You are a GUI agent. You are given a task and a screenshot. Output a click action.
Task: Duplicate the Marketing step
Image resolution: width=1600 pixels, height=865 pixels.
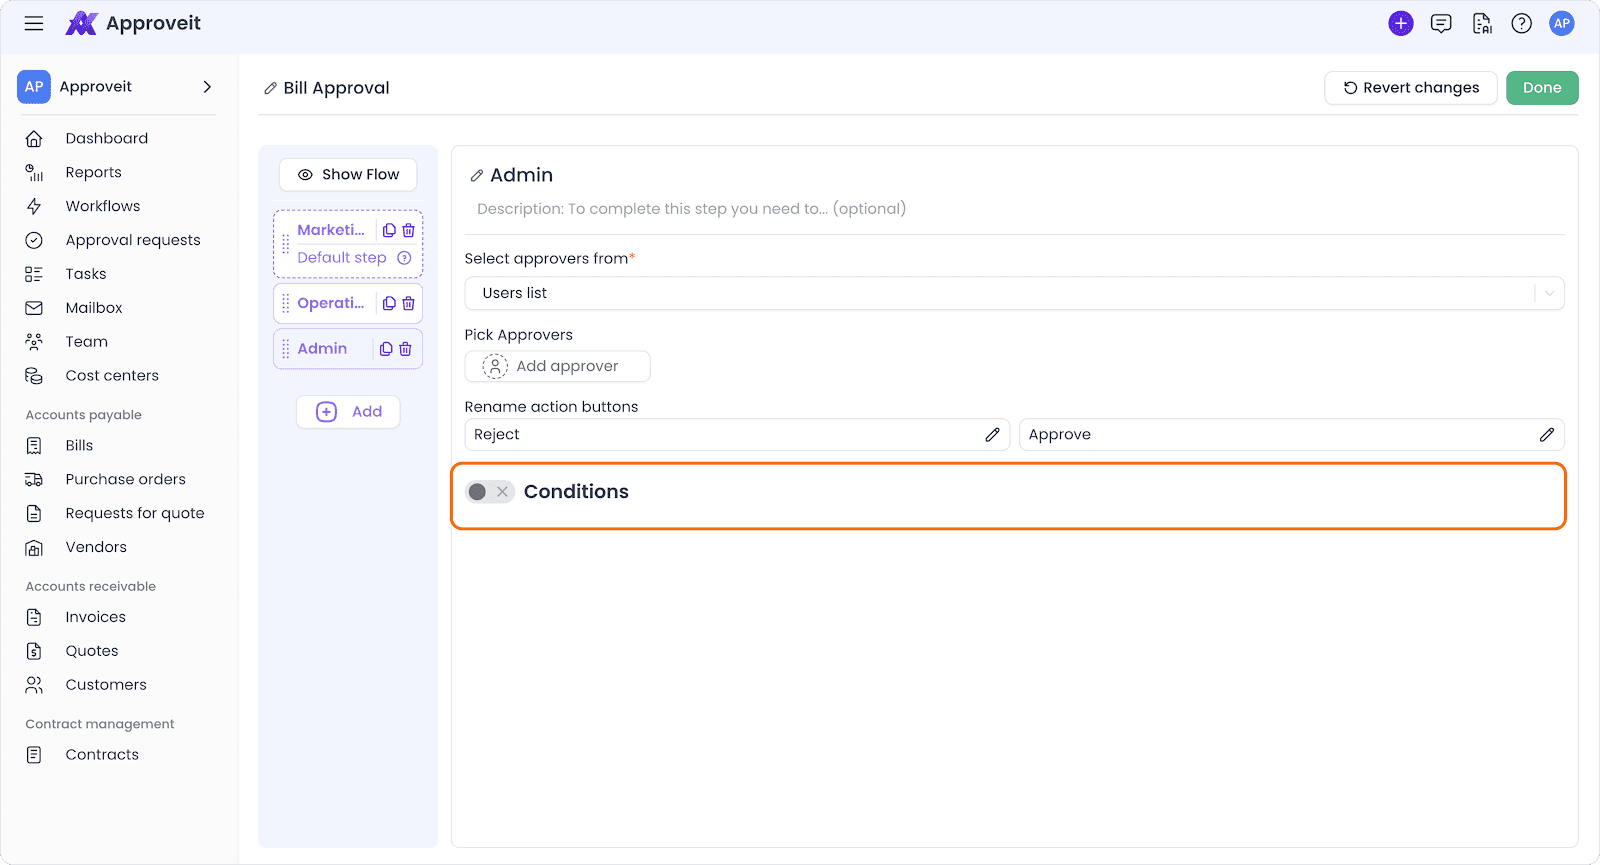(389, 230)
